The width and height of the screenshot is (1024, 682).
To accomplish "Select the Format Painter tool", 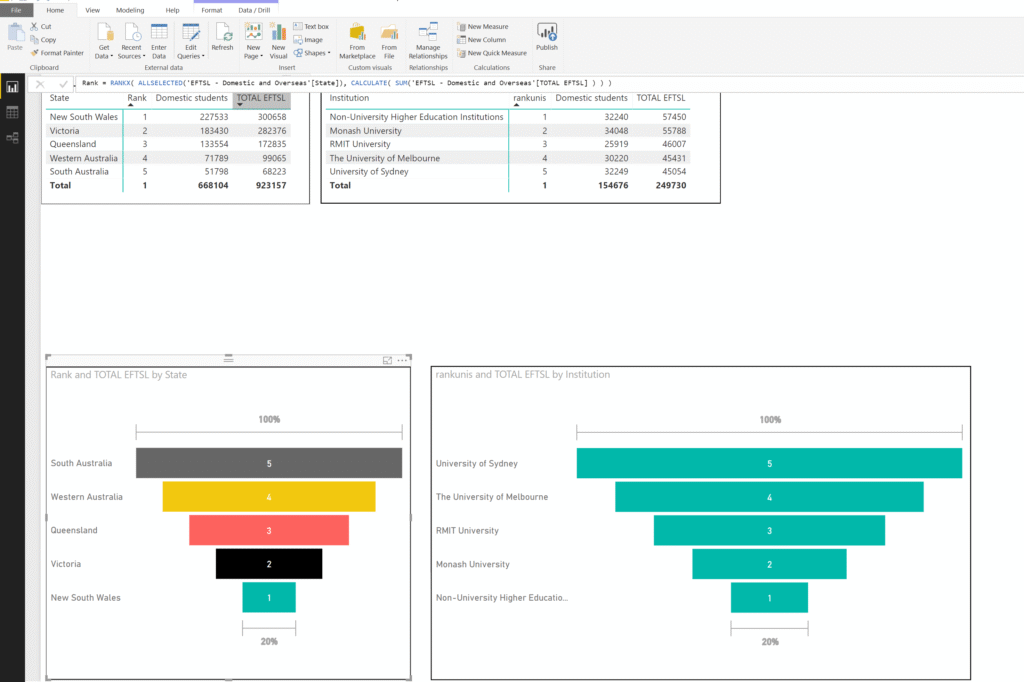I will tap(57, 53).
